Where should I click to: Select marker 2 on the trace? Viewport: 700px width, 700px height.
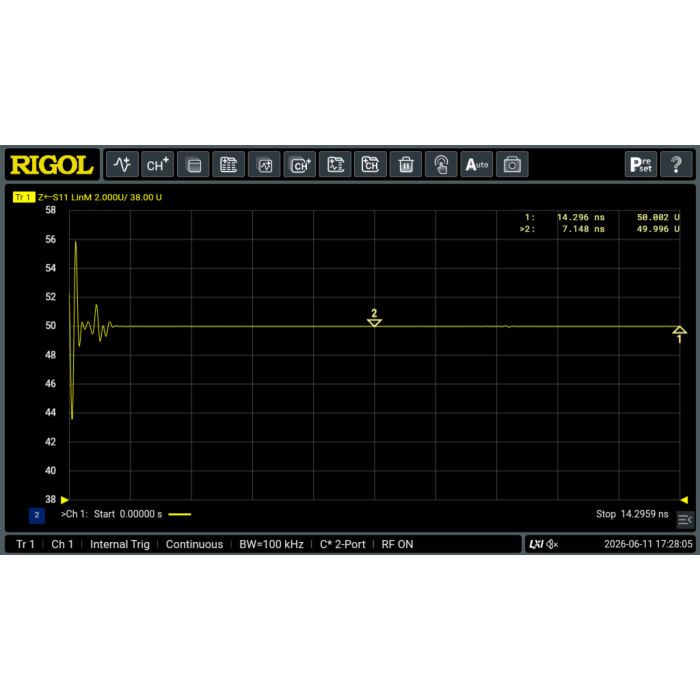(x=374, y=318)
